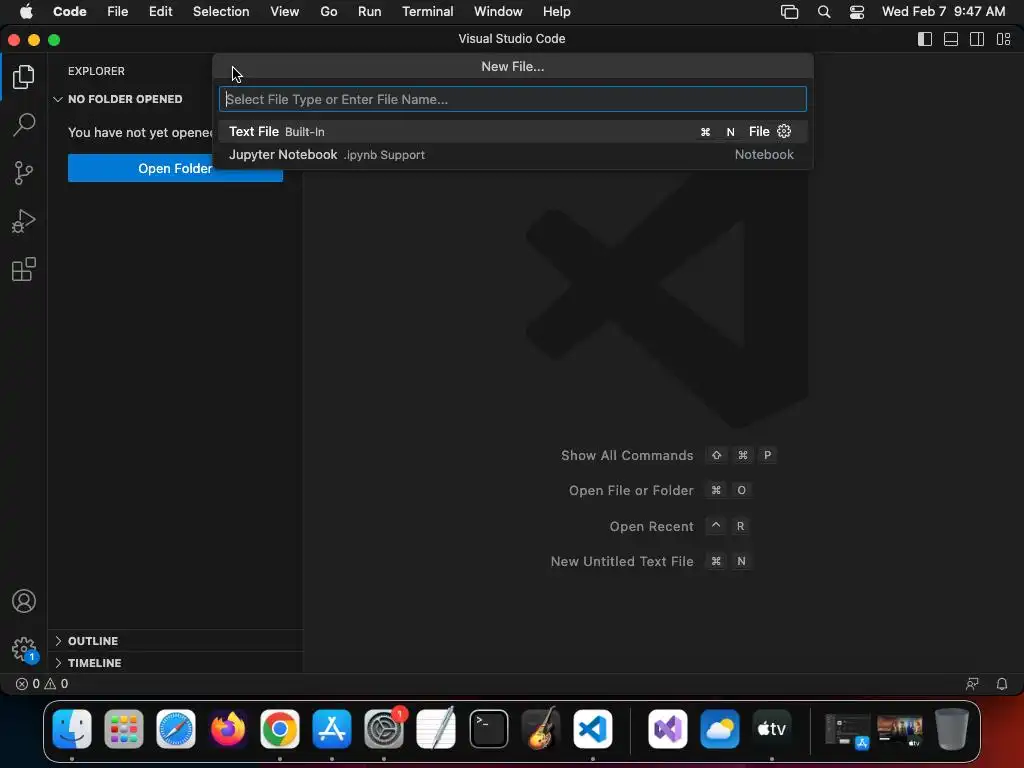1024x768 pixels.
Task: Open the Explorer view in activity bar
Action: click(24, 77)
